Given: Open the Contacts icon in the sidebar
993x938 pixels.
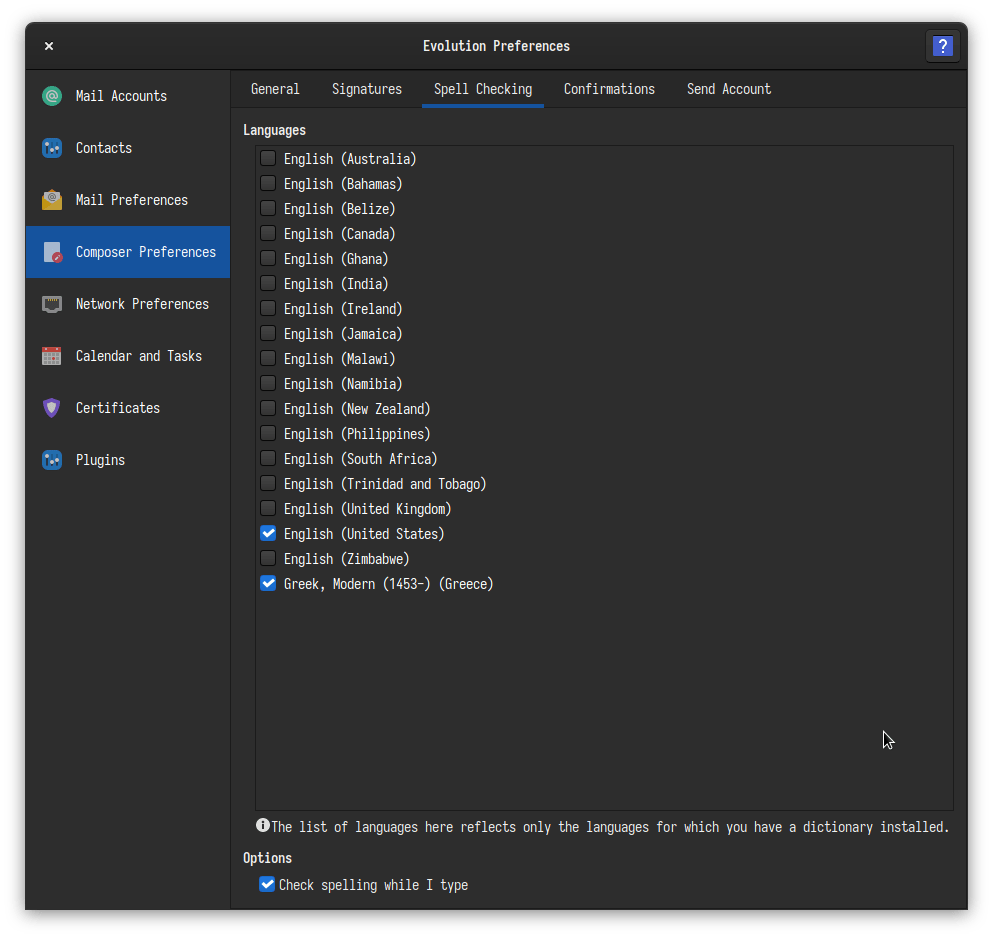Looking at the screenshot, I should pos(52,148).
